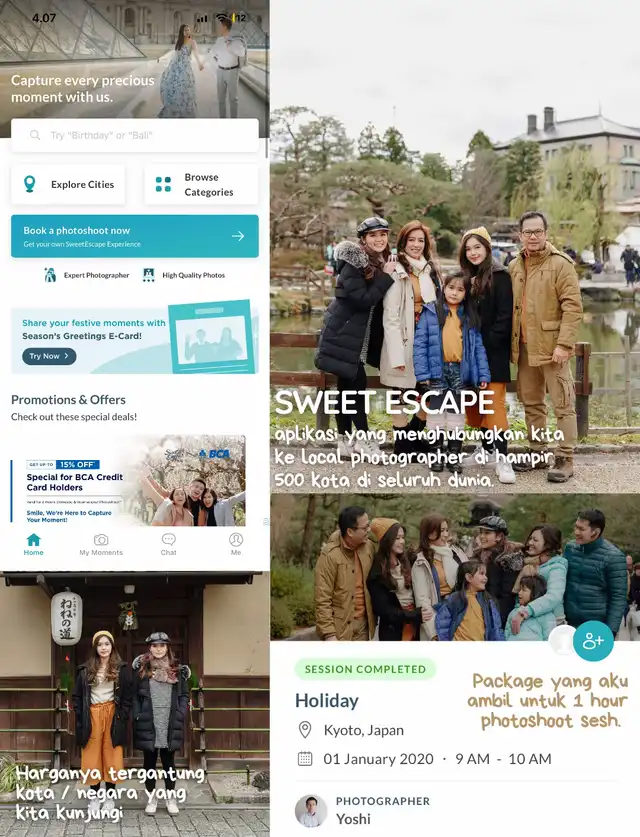Click the Try "Birthday" or "Bali" search field
Image resolution: width=640 pixels, height=837 pixels.
(x=135, y=136)
